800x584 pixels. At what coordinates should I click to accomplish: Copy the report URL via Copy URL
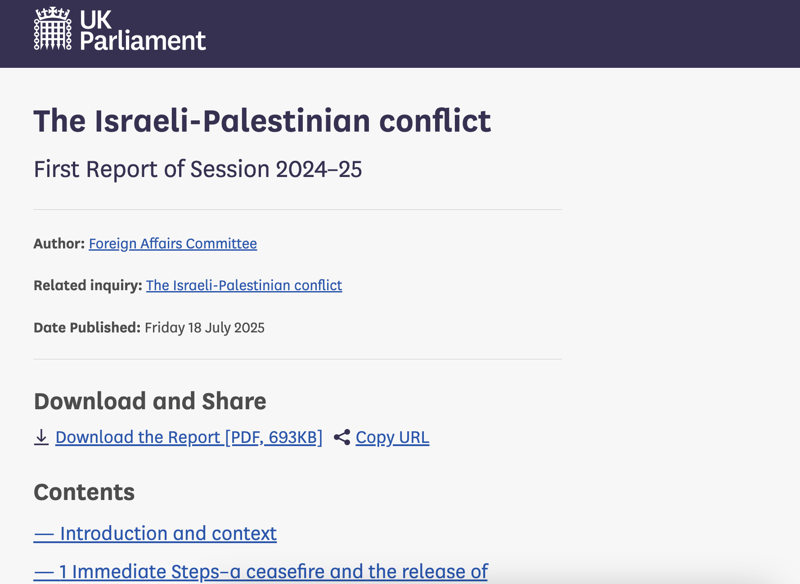tap(392, 437)
